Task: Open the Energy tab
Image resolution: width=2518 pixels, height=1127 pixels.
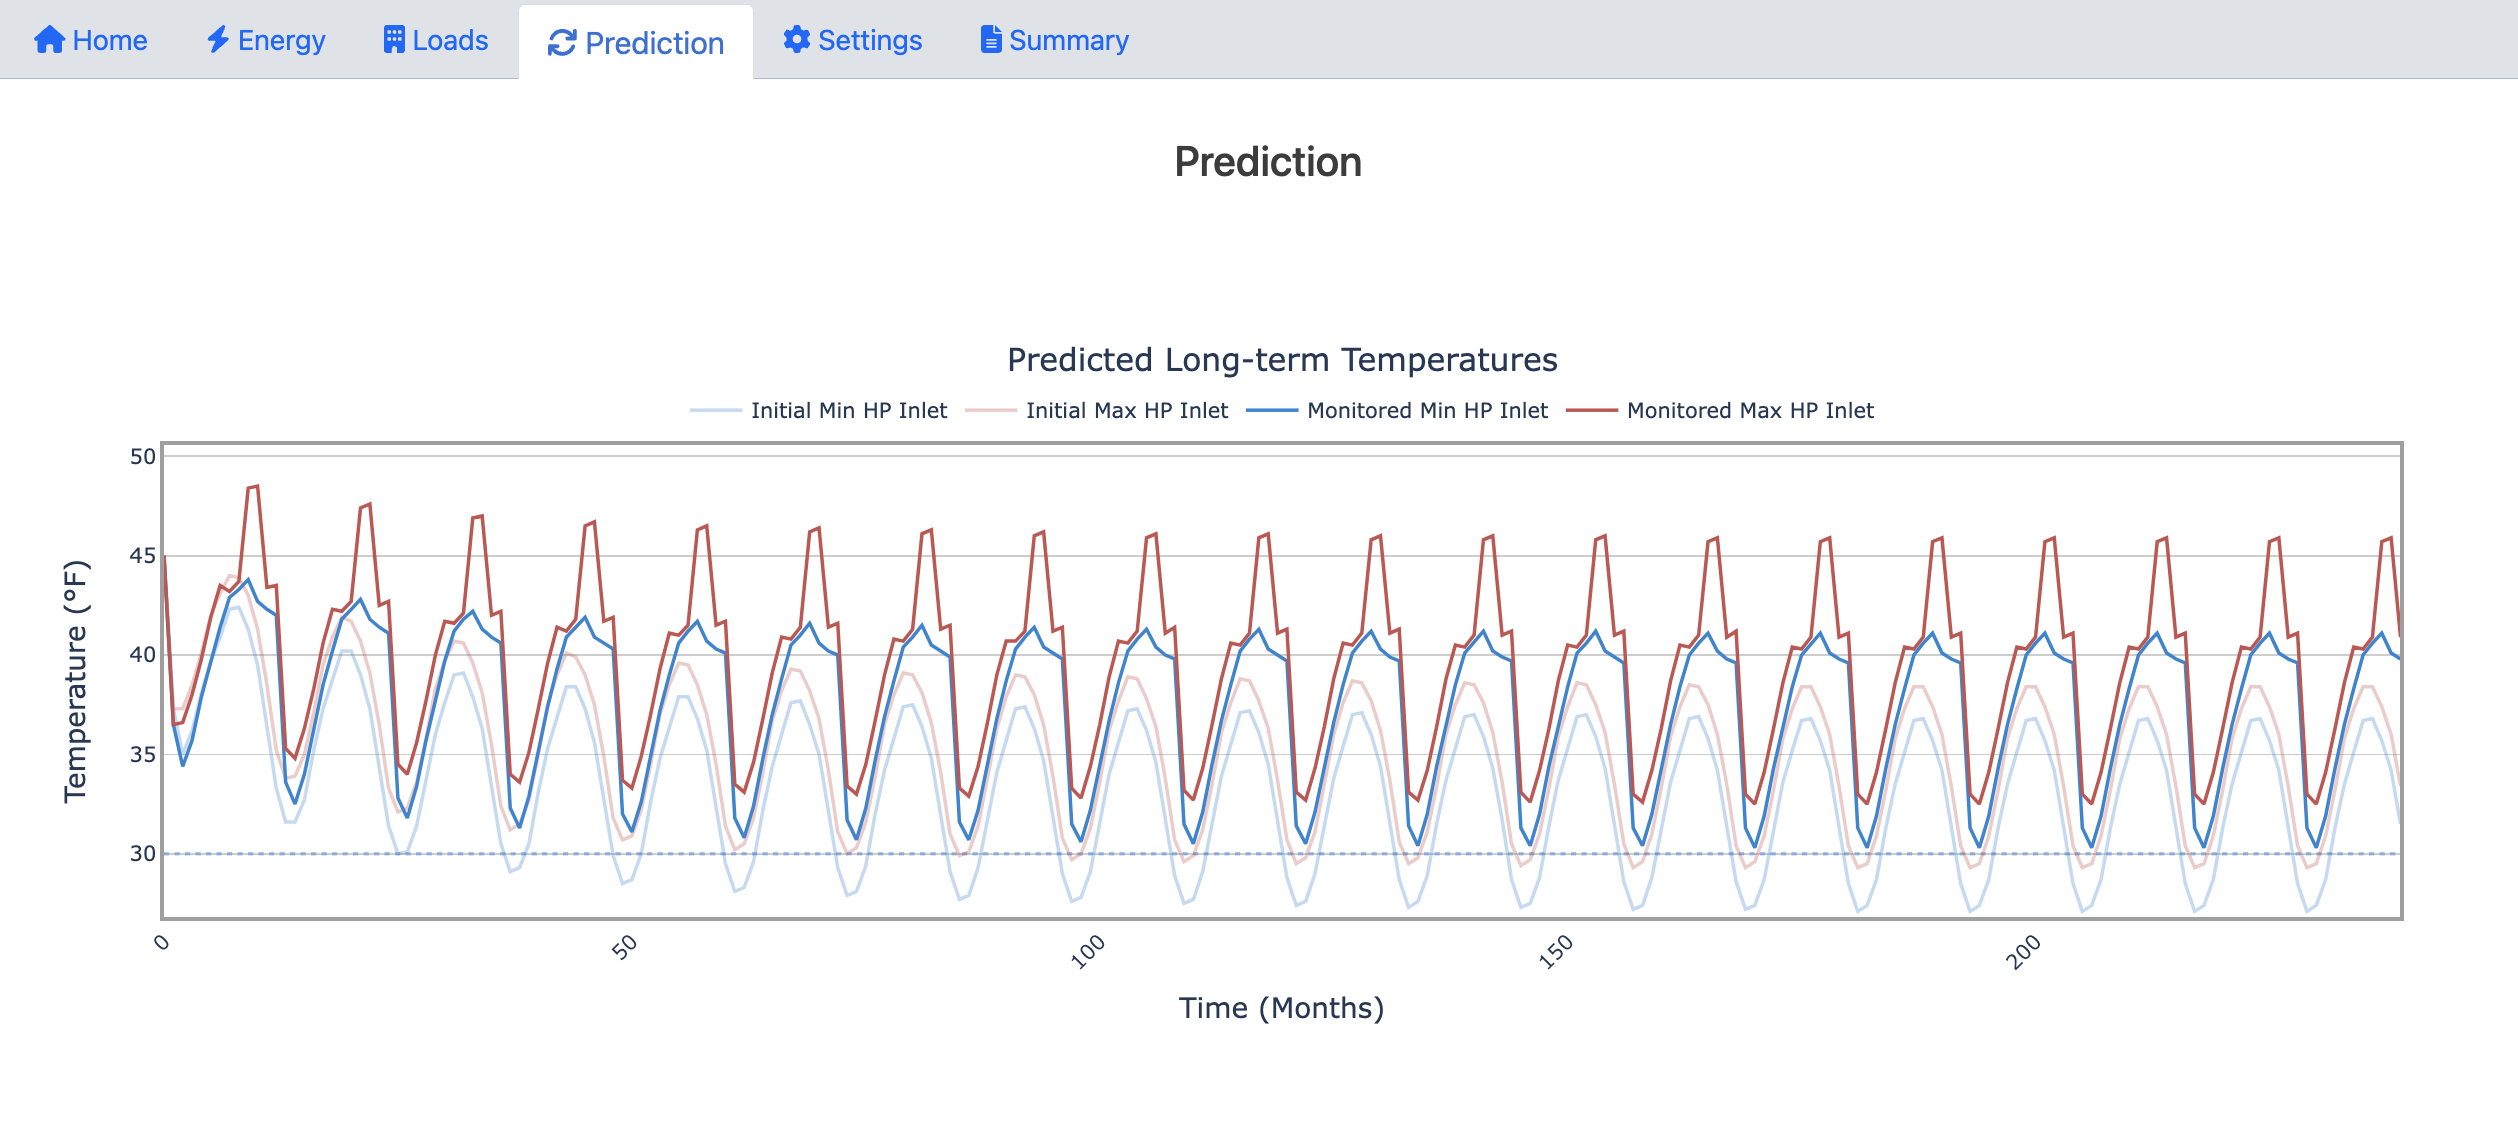Action: (x=281, y=40)
